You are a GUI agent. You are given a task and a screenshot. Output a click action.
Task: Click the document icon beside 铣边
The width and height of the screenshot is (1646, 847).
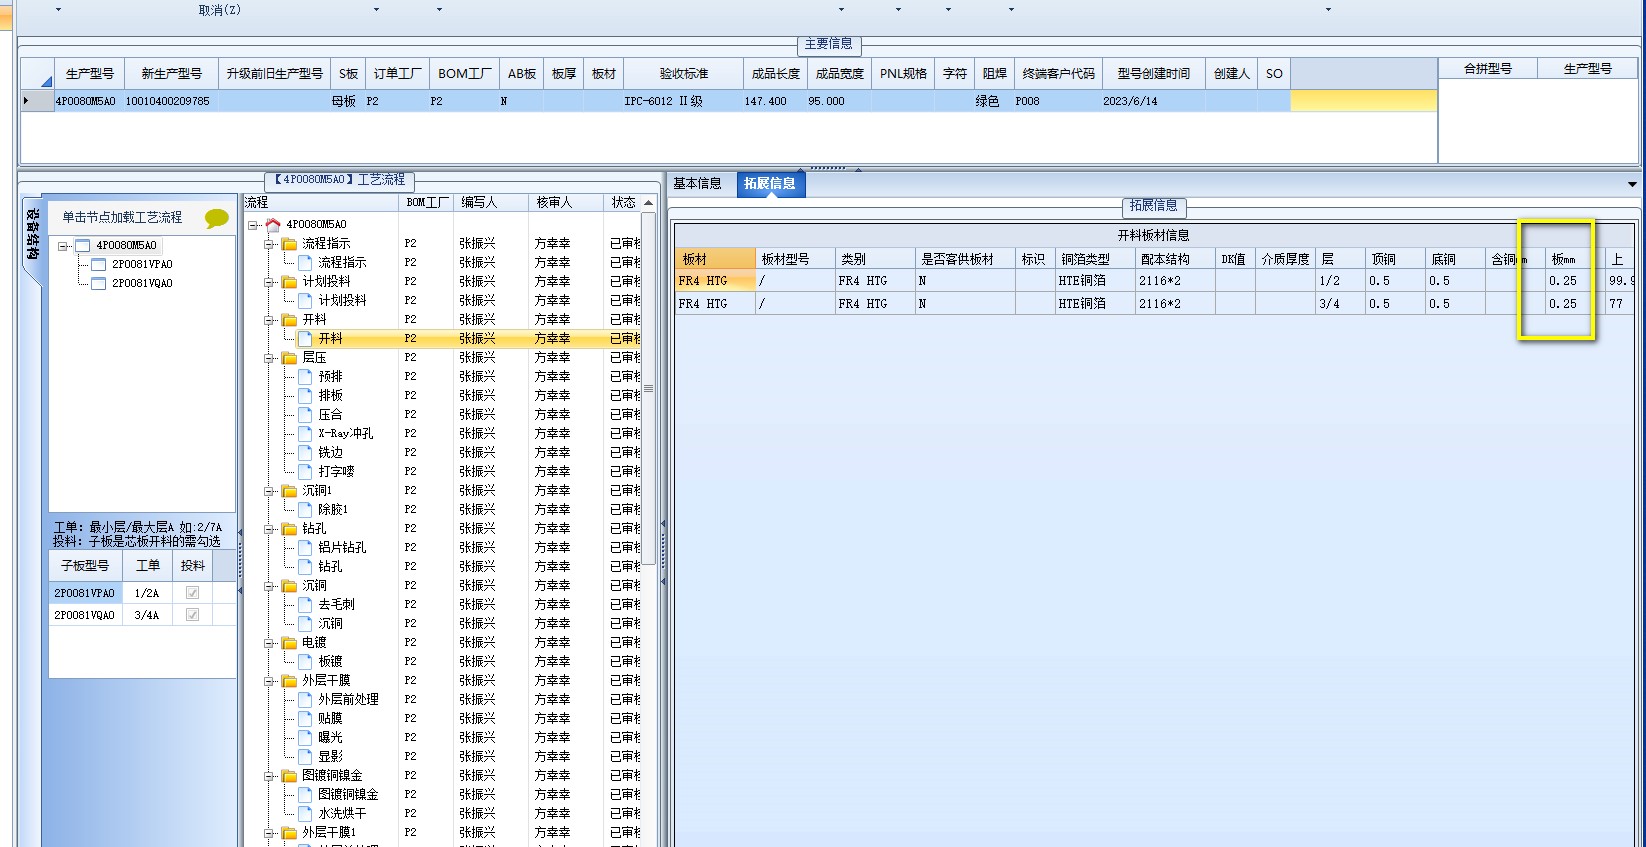(305, 453)
